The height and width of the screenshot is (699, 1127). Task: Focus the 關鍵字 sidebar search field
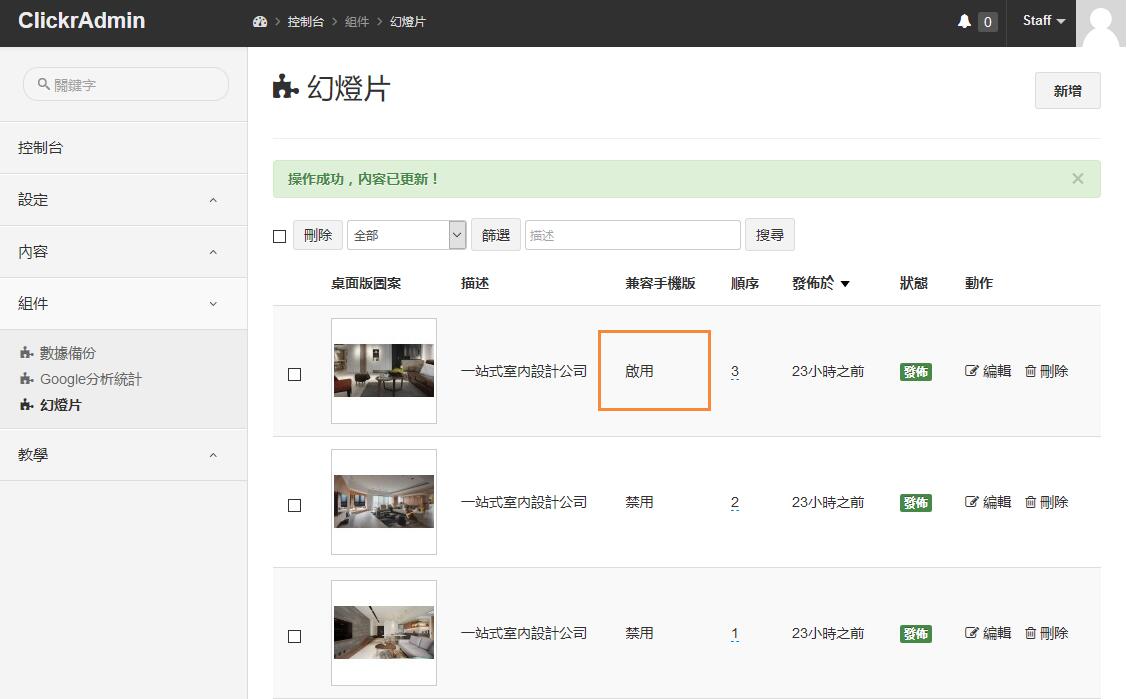pyautogui.click(x=126, y=84)
